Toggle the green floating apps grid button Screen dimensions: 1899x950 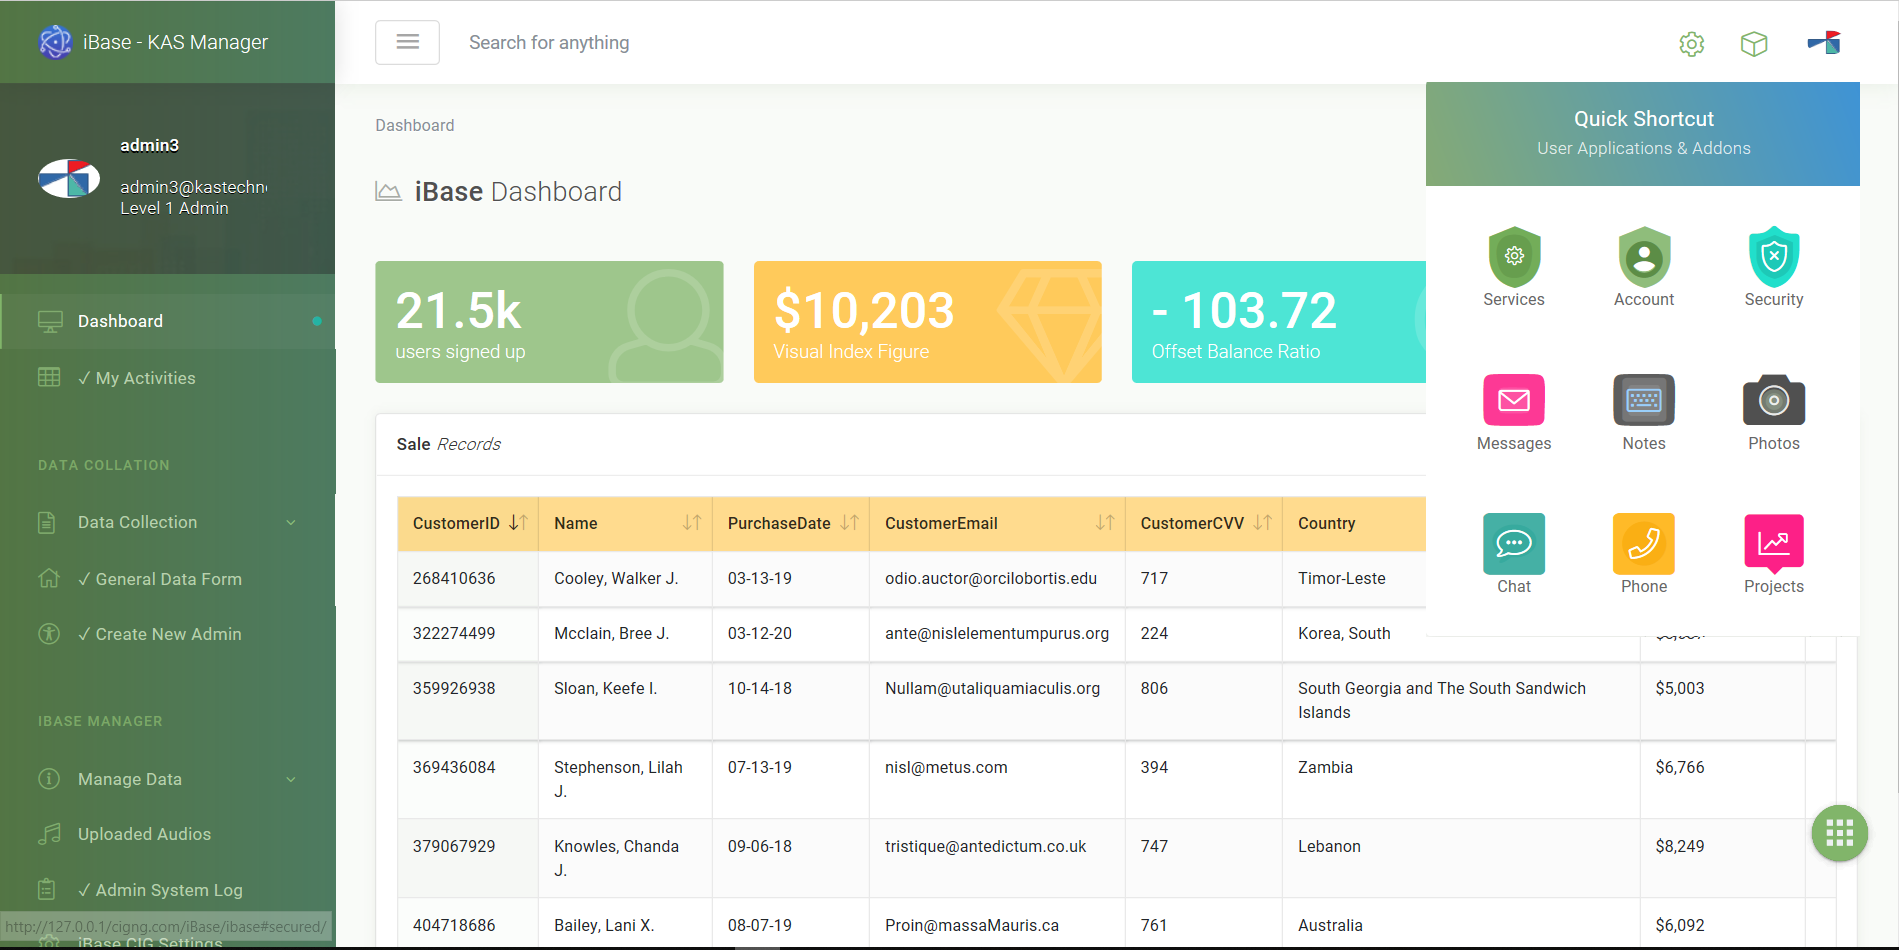pos(1839,833)
